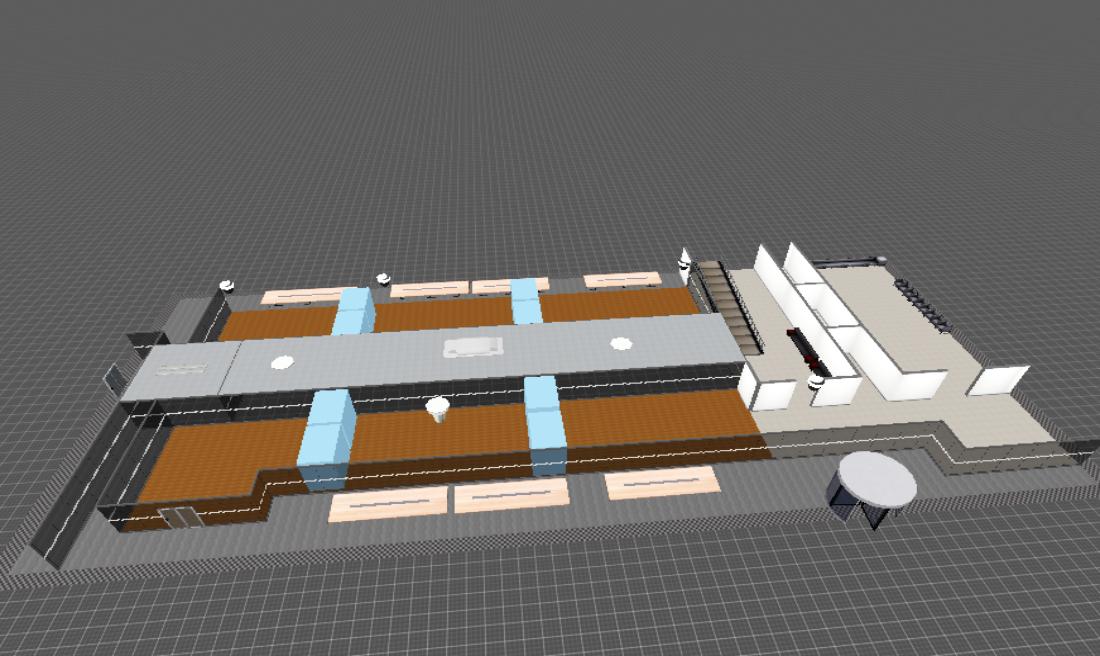Screen dimensions: 1100x656
Task: Select the back-right blue pillar
Action: tap(526, 299)
